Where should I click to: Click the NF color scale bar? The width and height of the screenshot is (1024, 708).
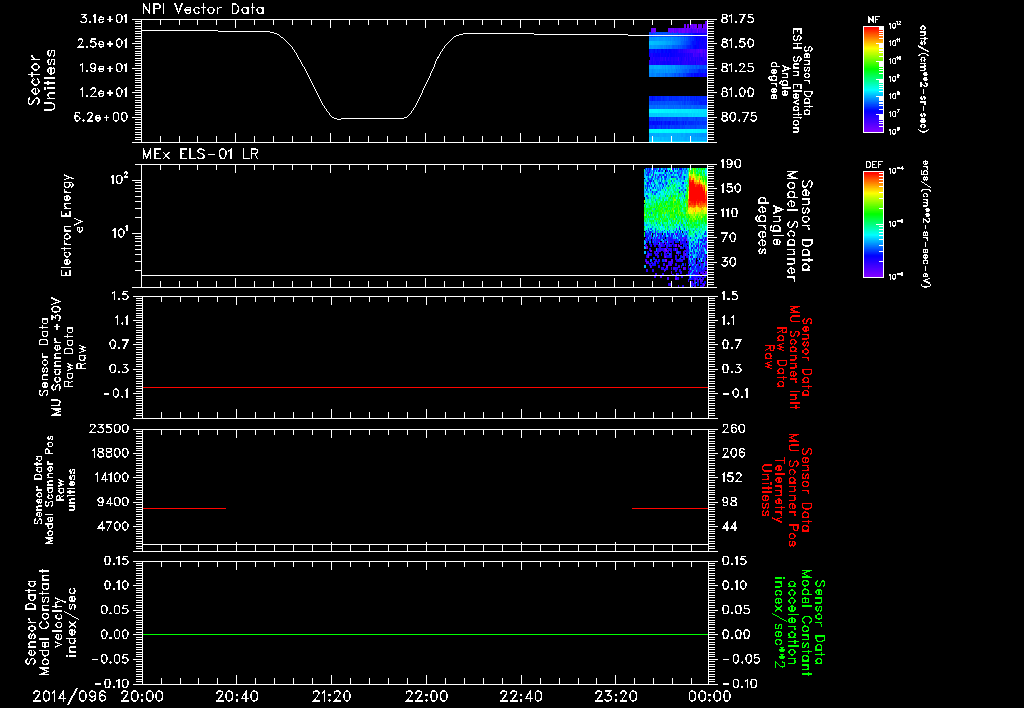873,78
